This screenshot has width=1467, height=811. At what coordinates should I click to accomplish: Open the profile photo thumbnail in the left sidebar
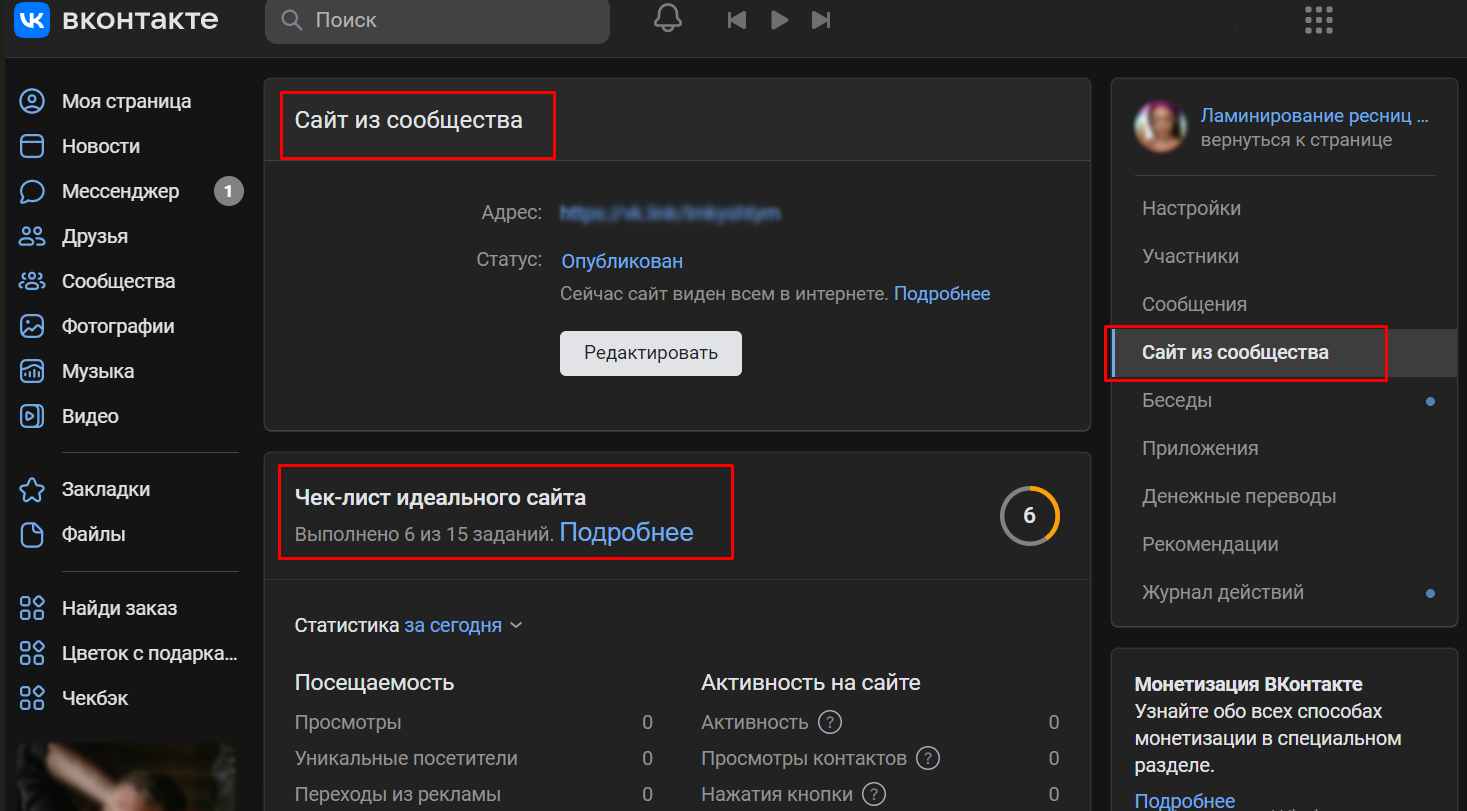[x=127, y=777]
